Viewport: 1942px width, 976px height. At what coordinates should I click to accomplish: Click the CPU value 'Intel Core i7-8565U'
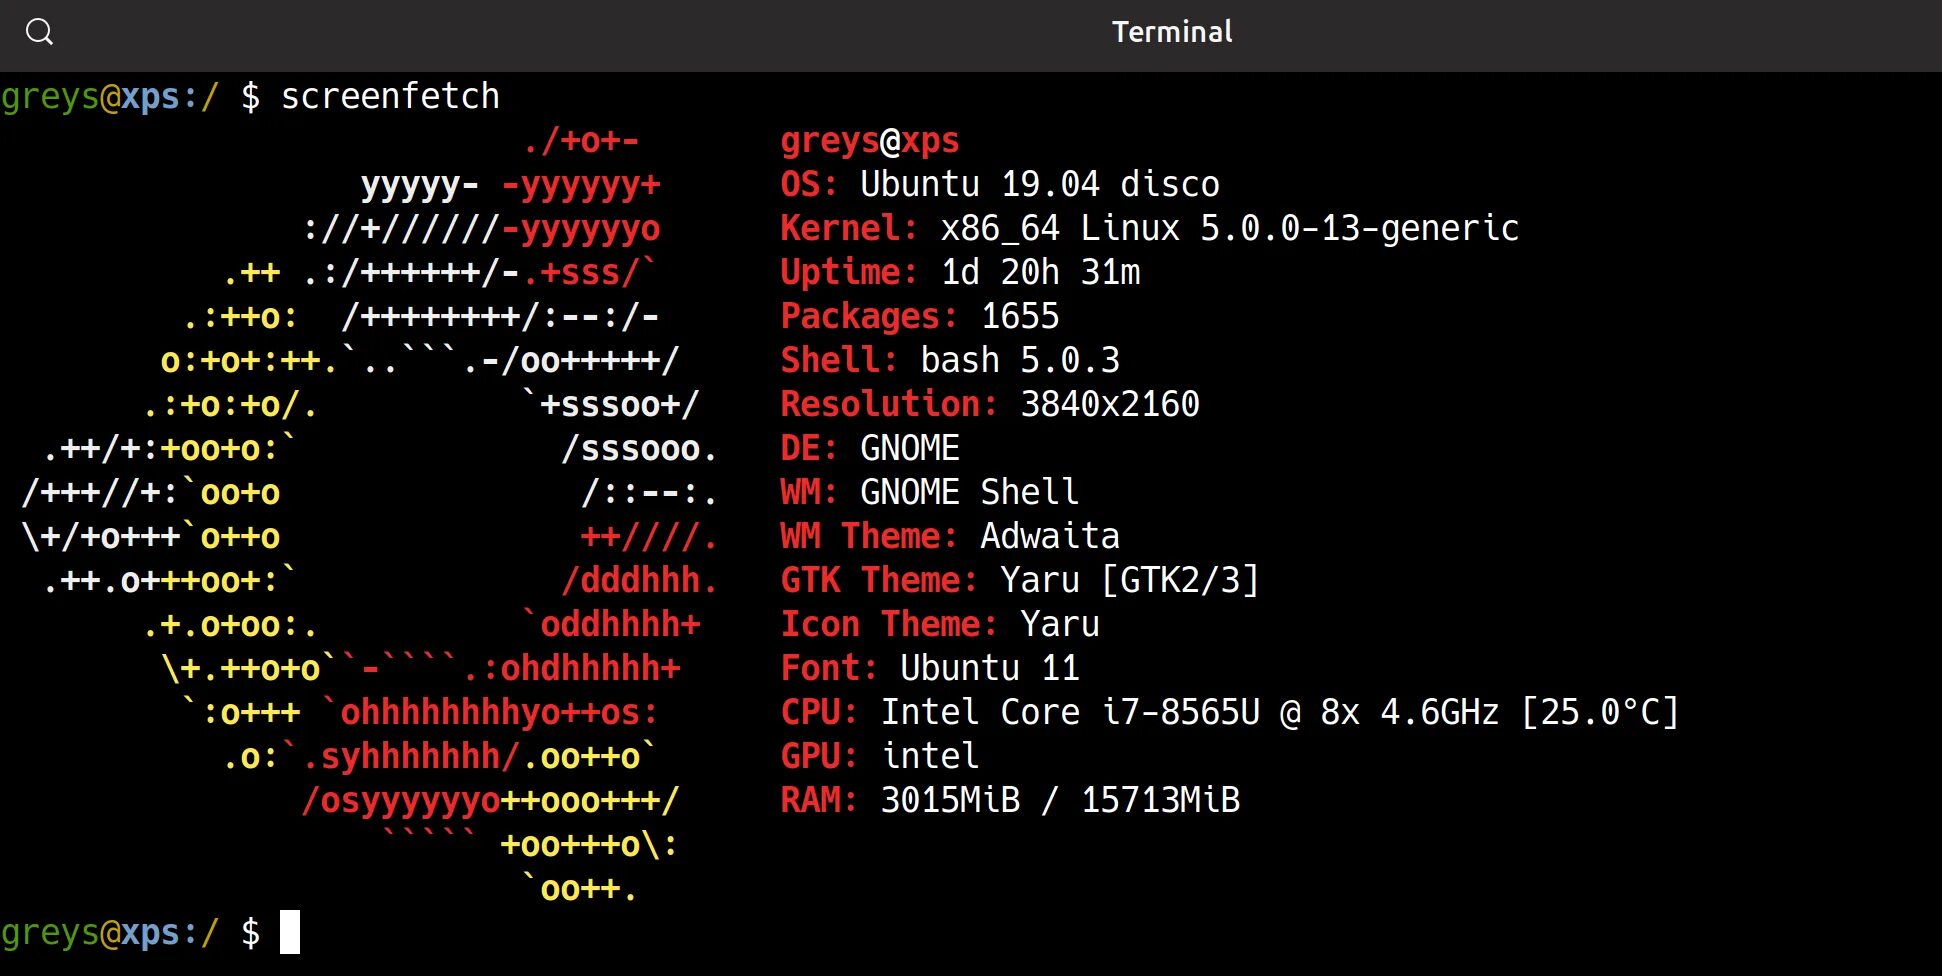tap(1070, 712)
